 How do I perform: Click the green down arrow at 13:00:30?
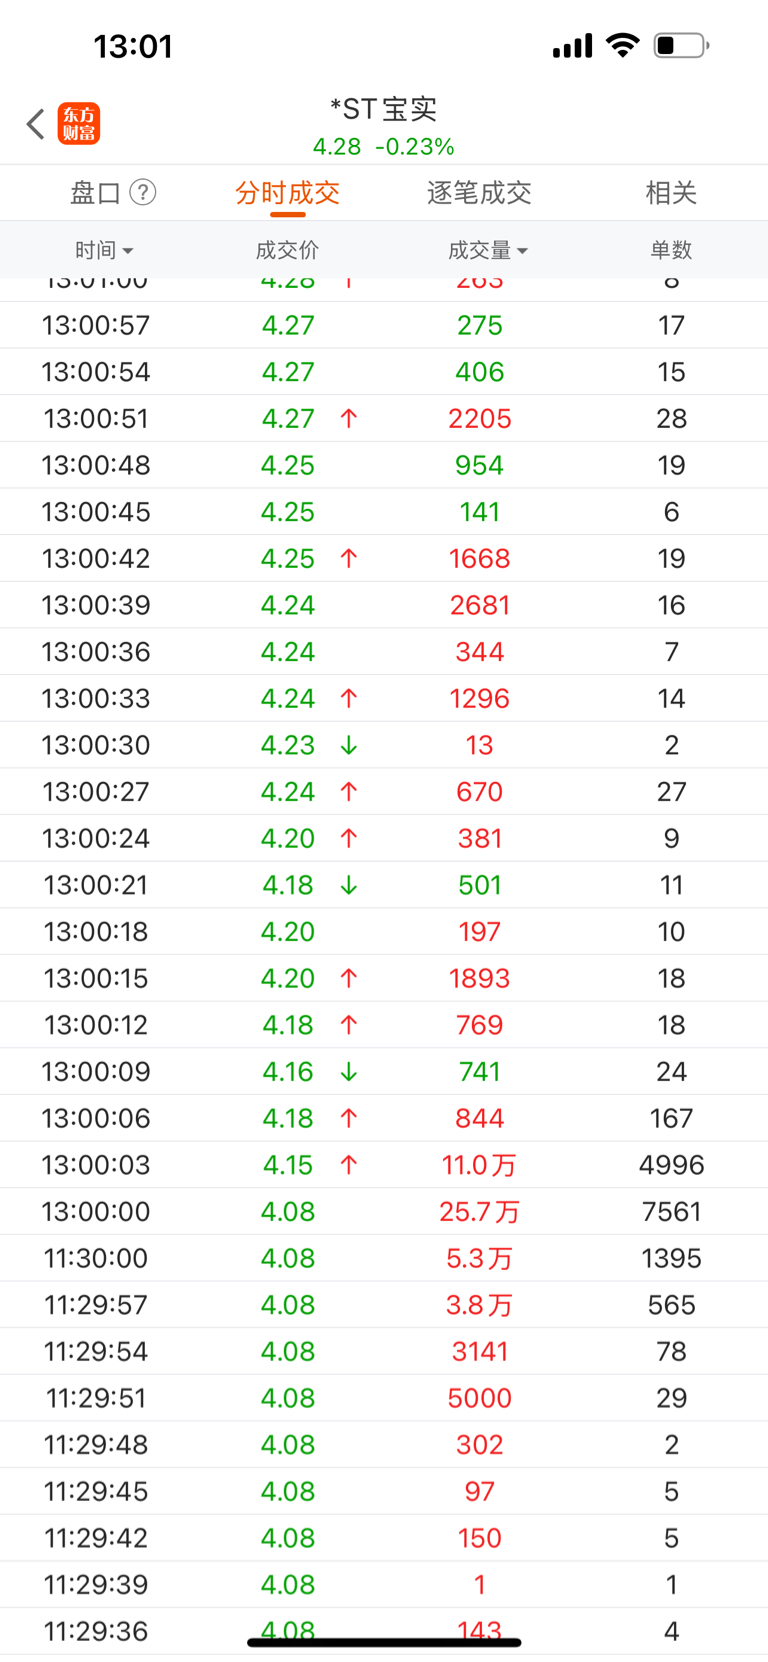348,745
